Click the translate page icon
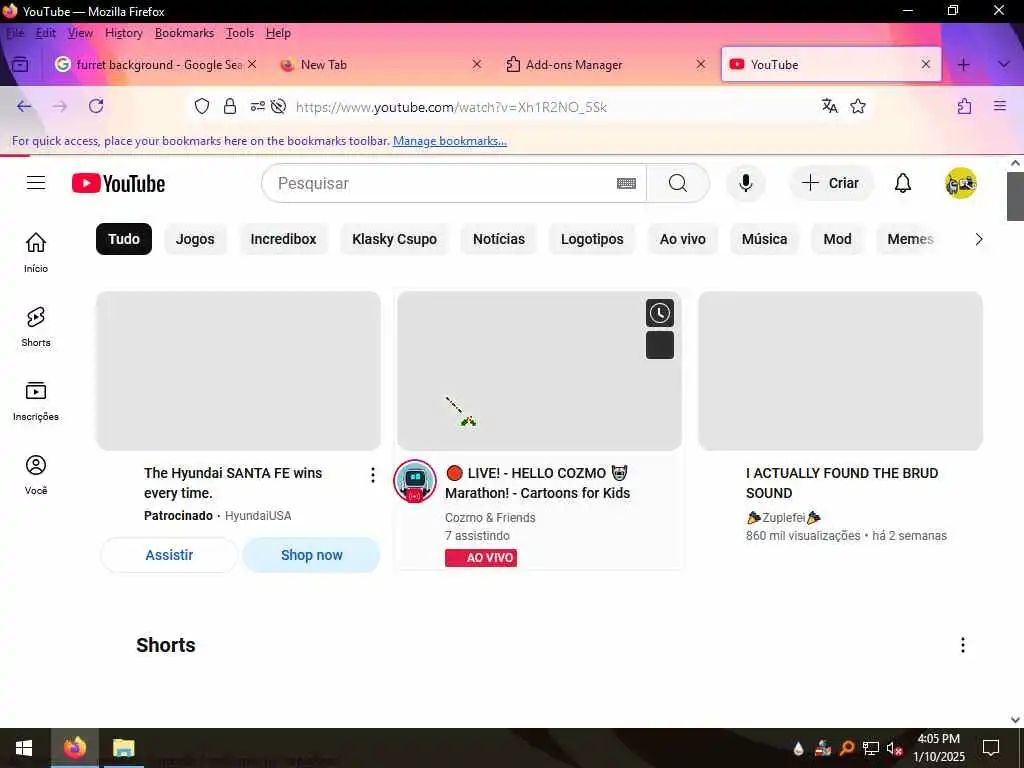Screen dimensions: 1024x768 [829, 106]
